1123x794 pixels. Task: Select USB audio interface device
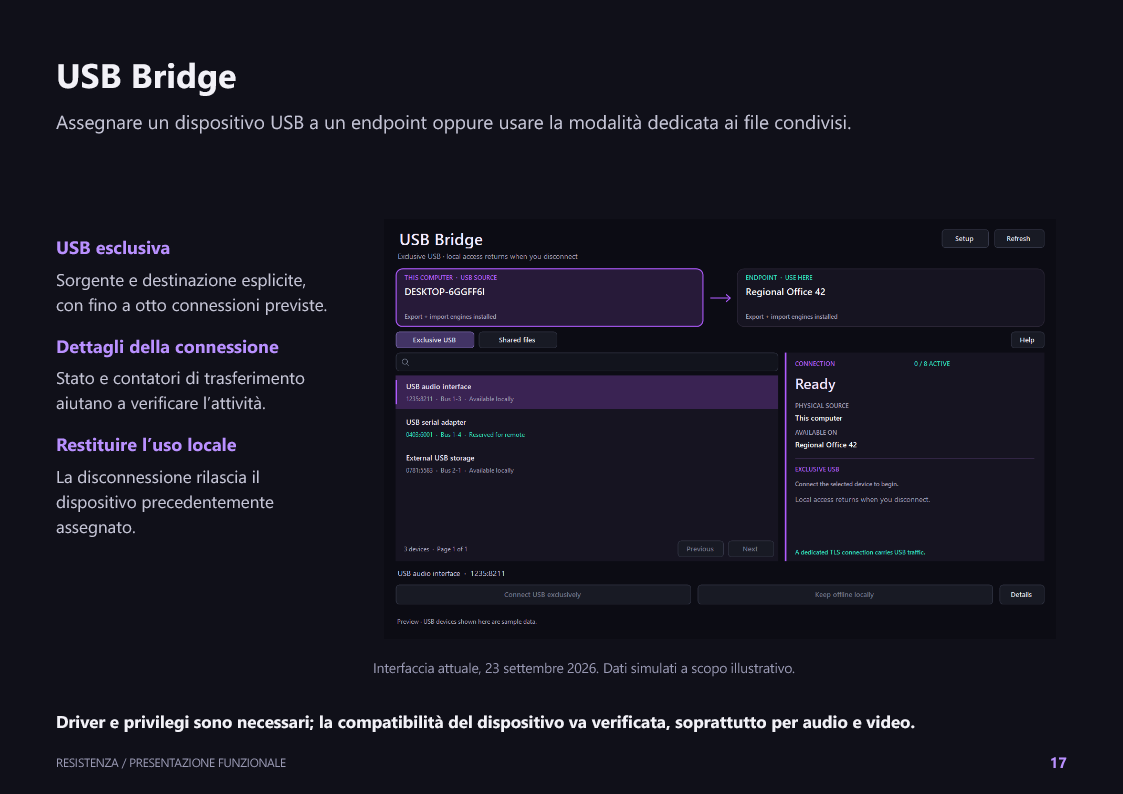click(x=587, y=392)
